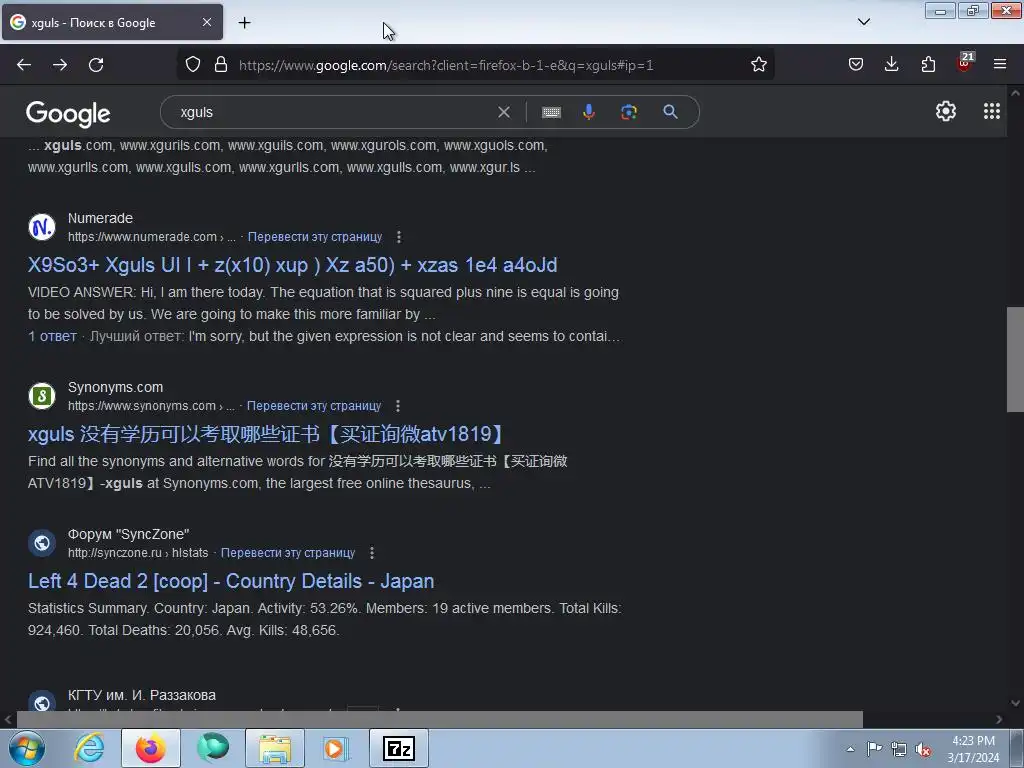This screenshot has height=768, width=1024.
Task: Open Windows Explorer folder in taskbar
Action: 275,748
